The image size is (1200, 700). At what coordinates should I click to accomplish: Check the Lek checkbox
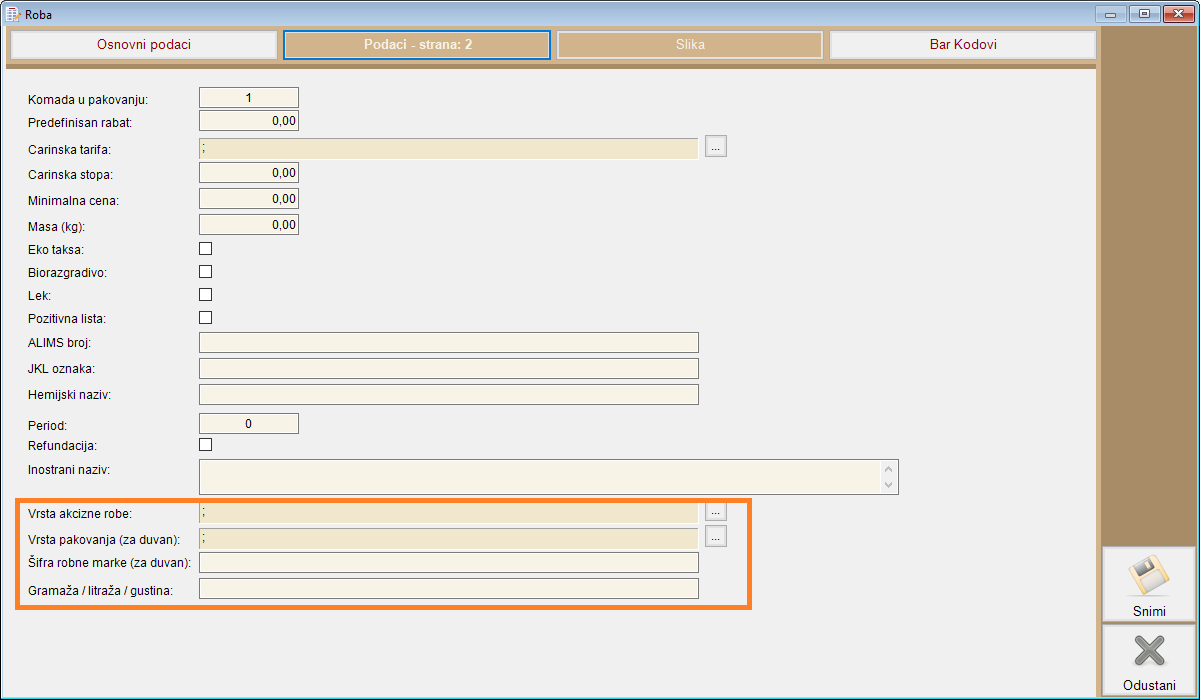pyautogui.click(x=206, y=295)
